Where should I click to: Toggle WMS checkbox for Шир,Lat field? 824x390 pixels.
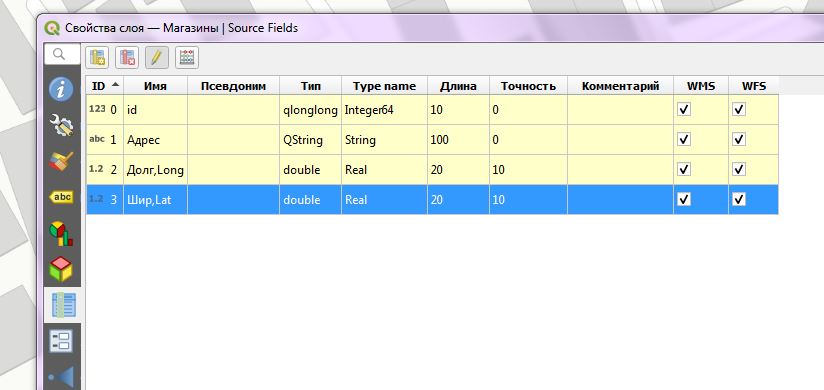point(684,199)
